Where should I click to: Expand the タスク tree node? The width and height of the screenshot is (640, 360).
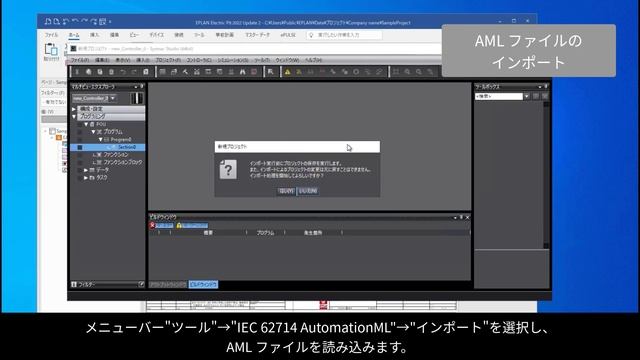point(86,178)
